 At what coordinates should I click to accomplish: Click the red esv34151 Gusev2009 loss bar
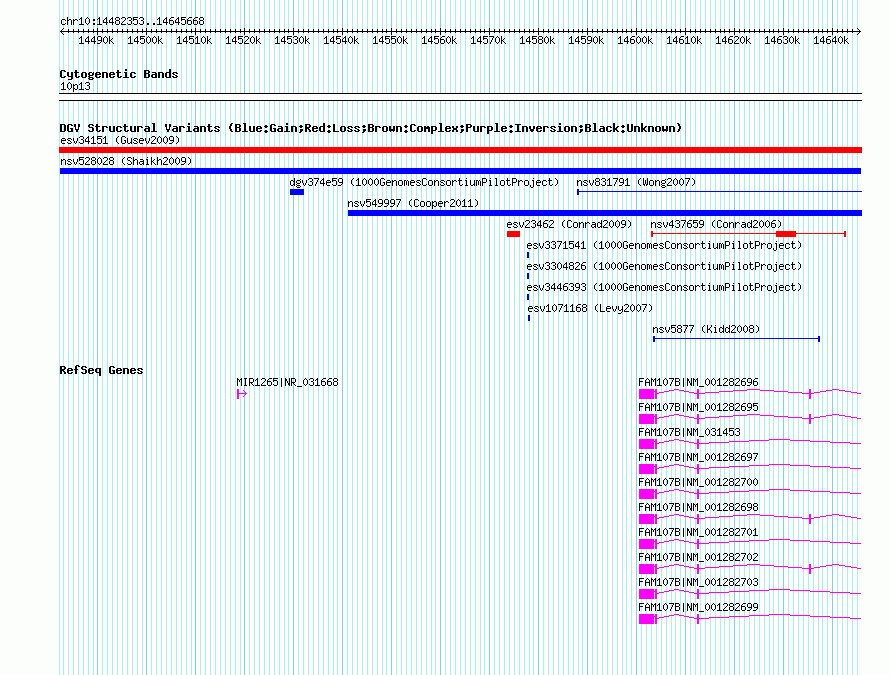(x=460, y=150)
